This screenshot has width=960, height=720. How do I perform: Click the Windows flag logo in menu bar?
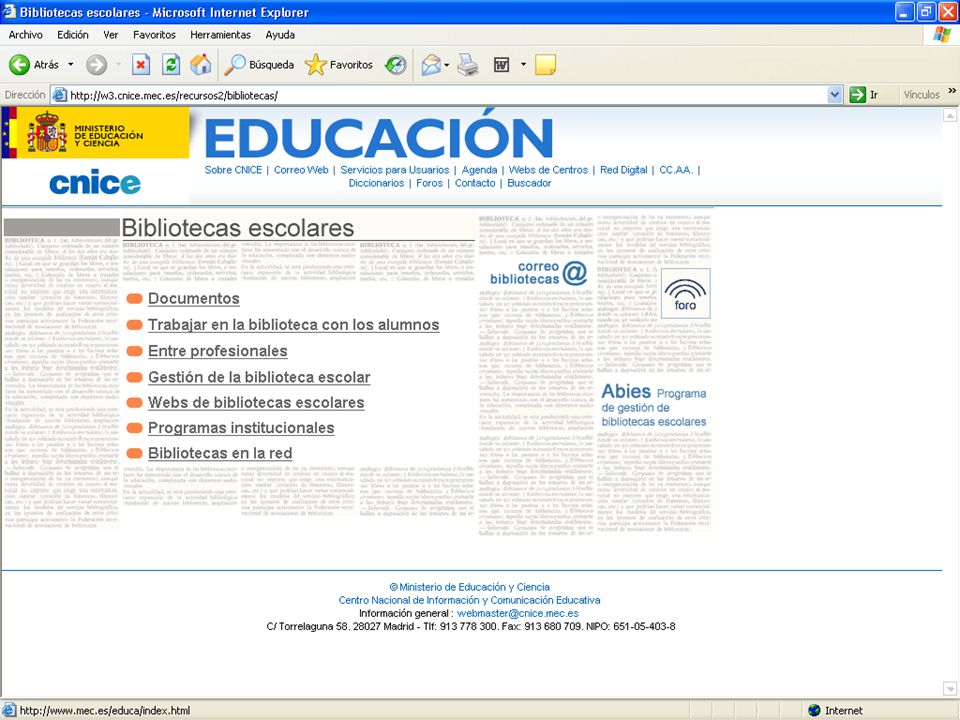942,35
